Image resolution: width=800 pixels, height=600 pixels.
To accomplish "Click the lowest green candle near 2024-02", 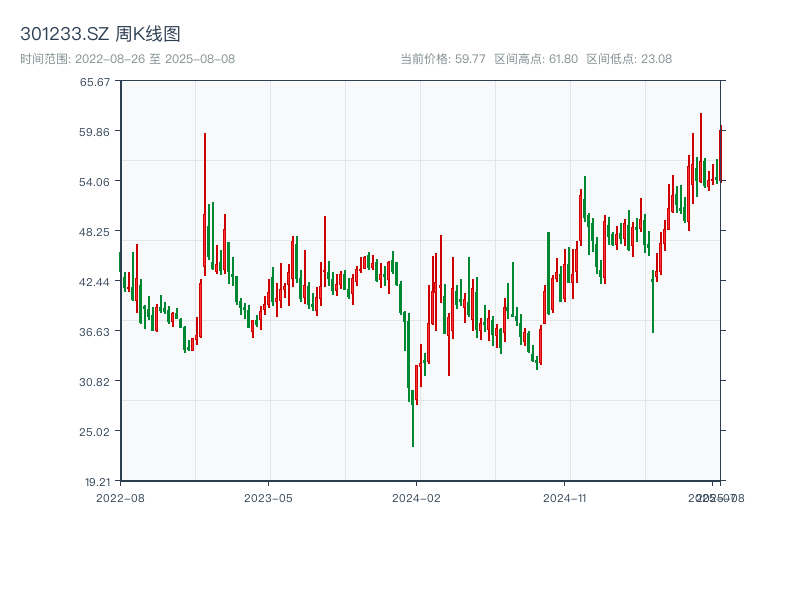I will tap(413, 418).
